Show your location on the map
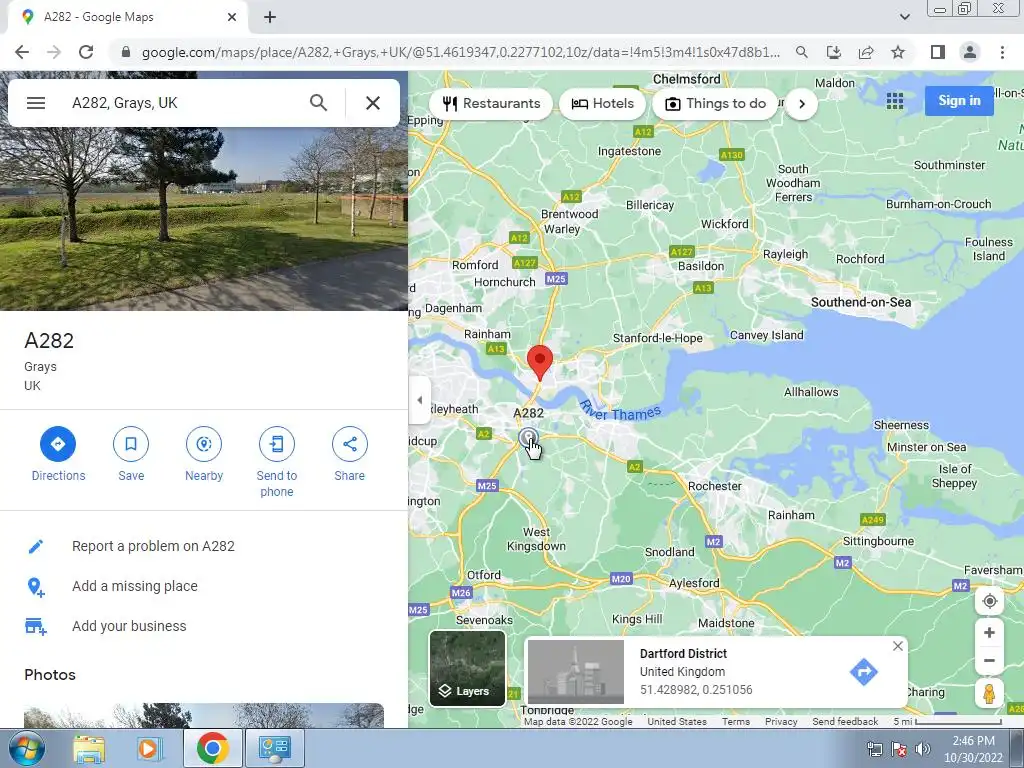Image resolution: width=1024 pixels, height=768 pixels. coord(989,601)
